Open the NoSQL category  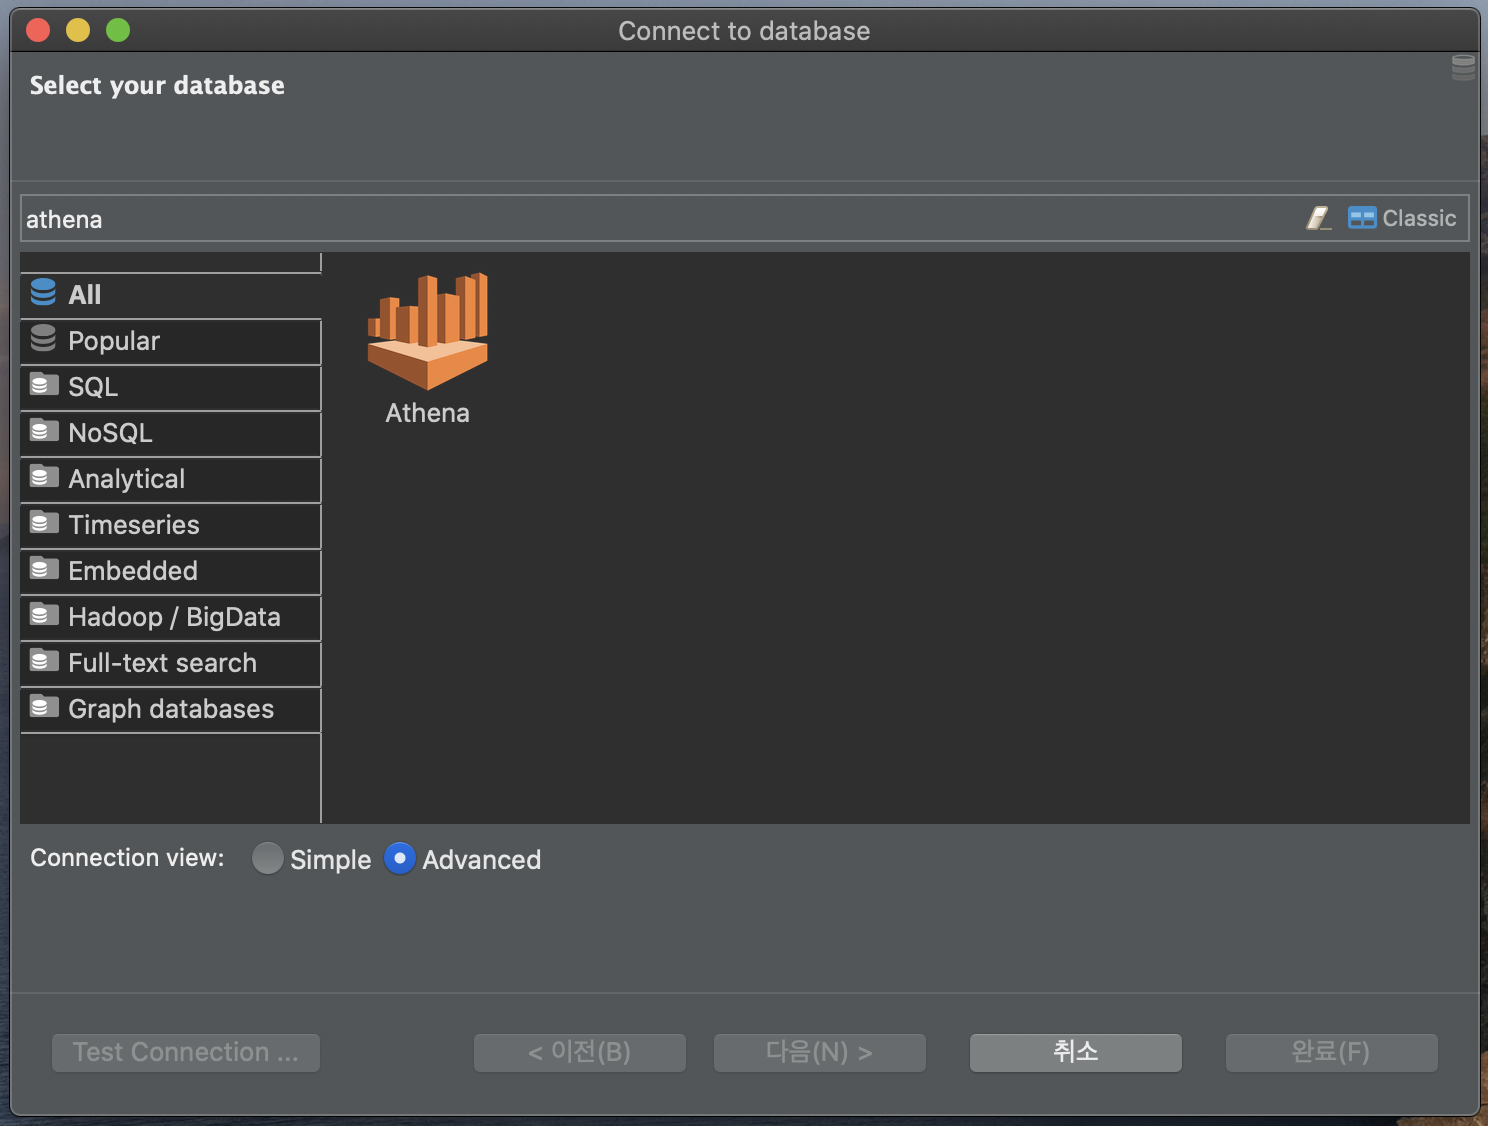coord(171,433)
